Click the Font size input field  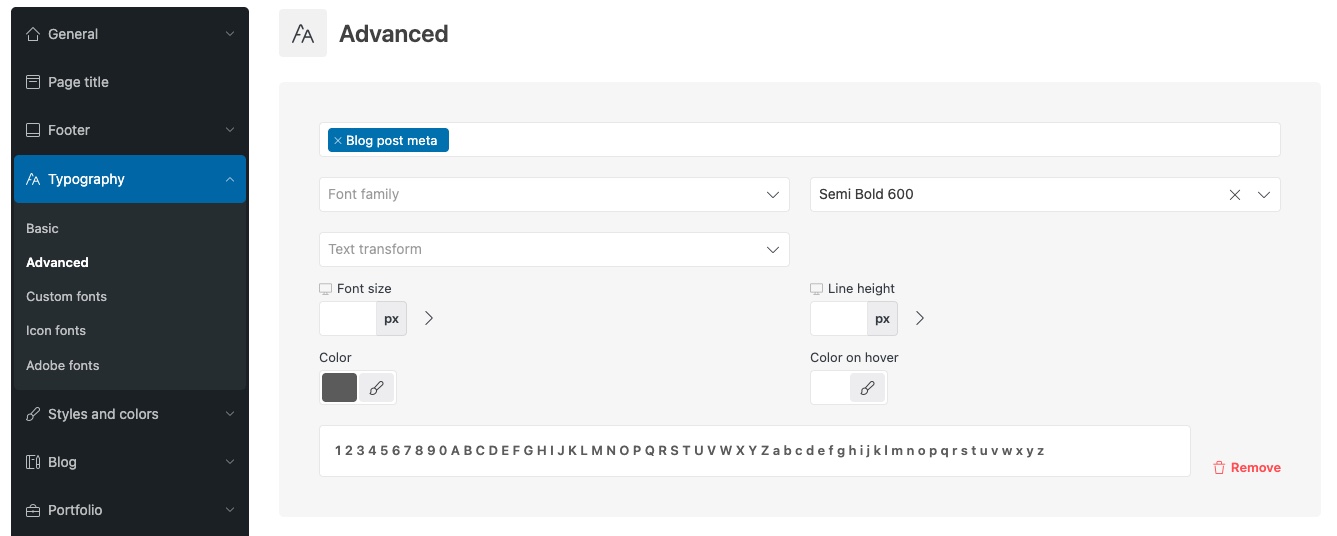click(348, 319)
